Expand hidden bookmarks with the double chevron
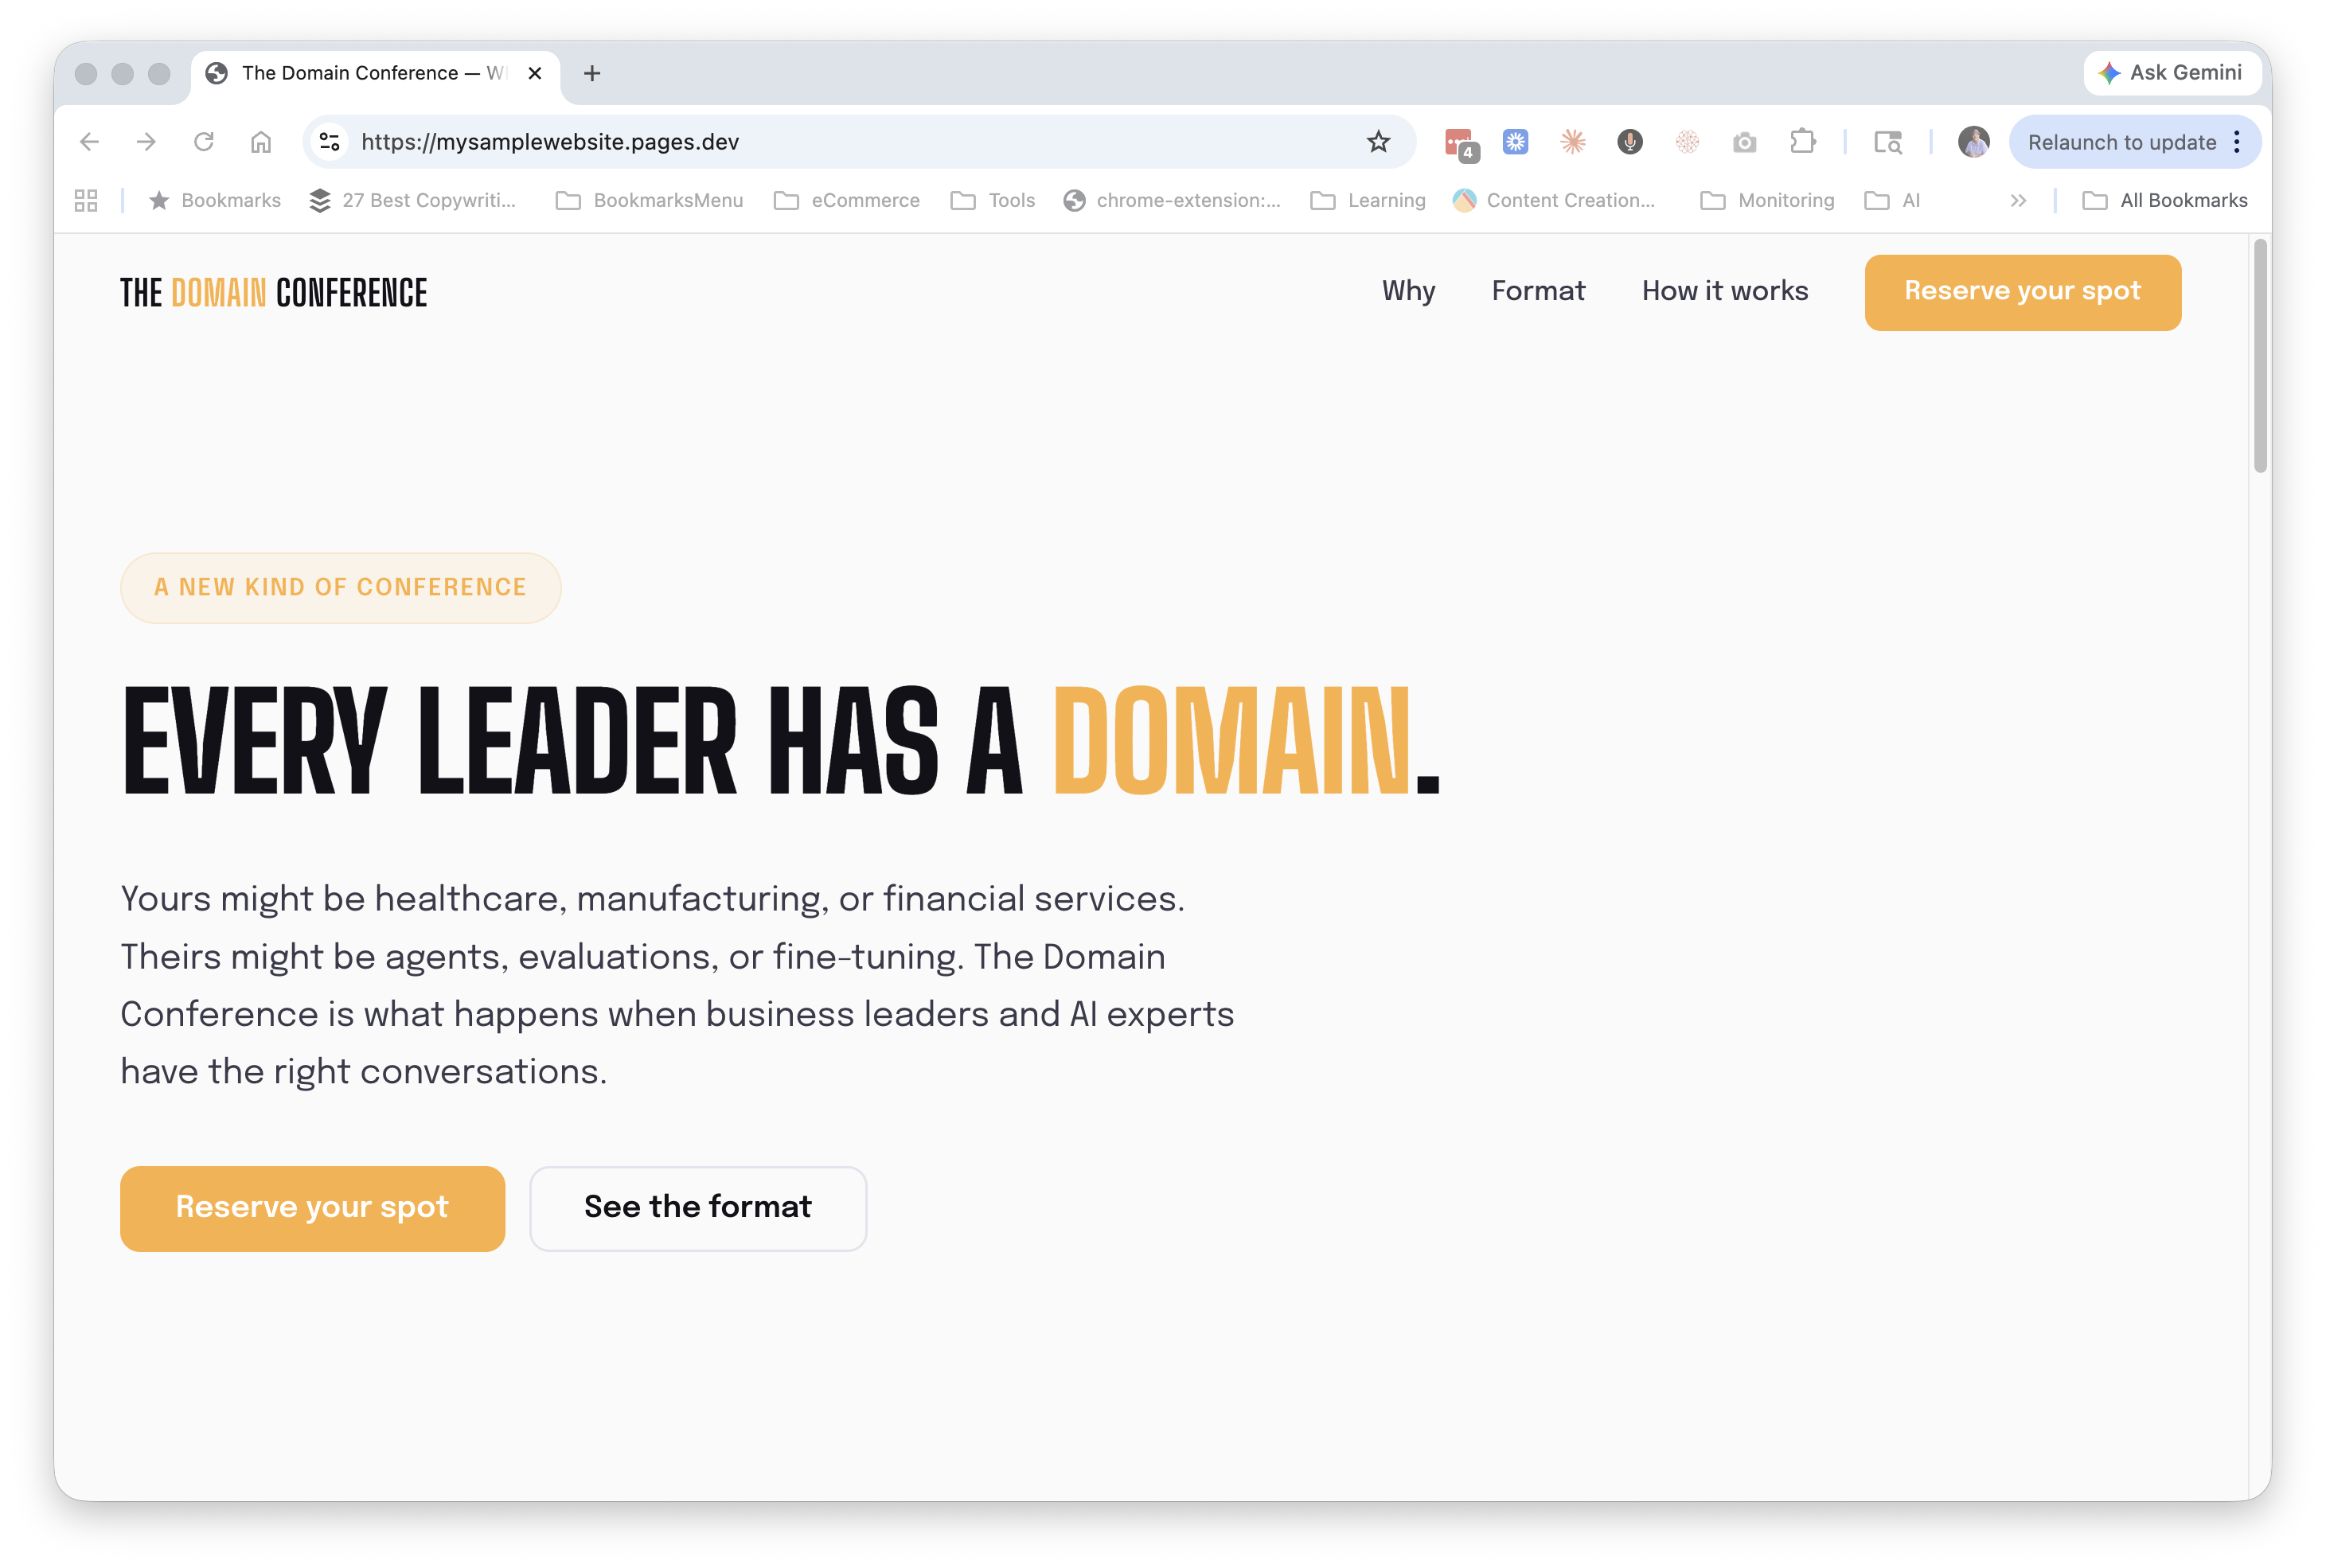Image resolution: width=2326 pixels, height=1568 pixels. (2018, 200)
